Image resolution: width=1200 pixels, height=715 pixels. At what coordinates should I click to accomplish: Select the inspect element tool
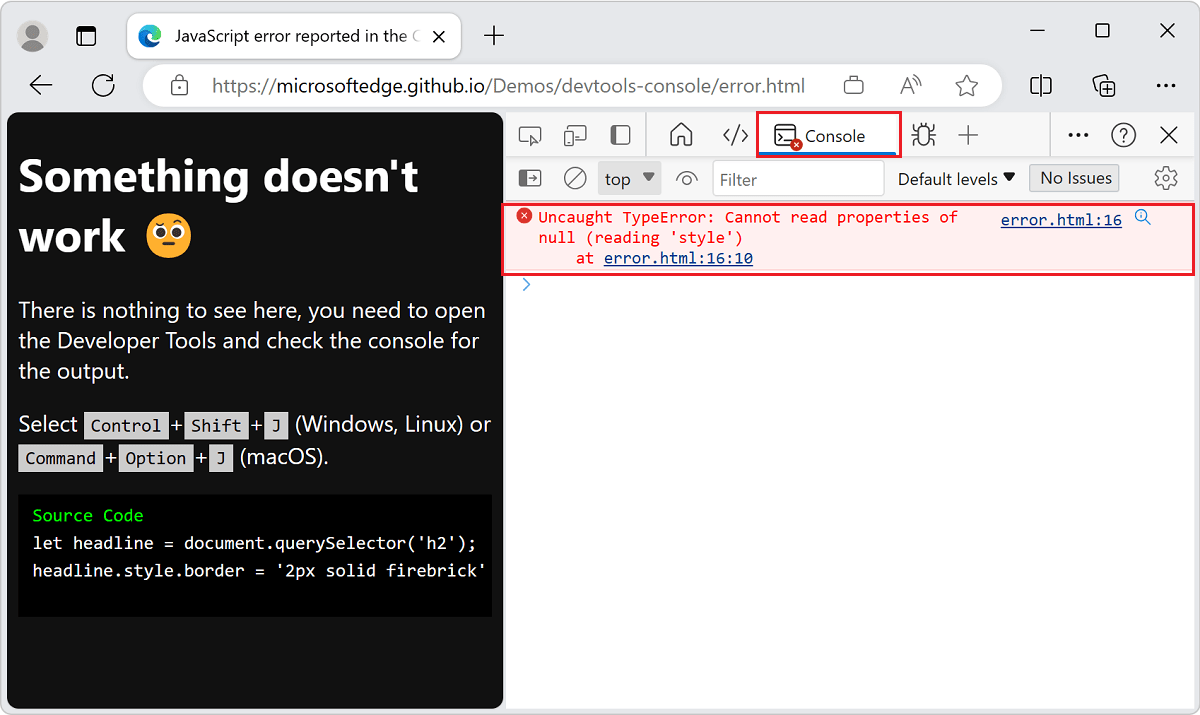pos(529,134)
